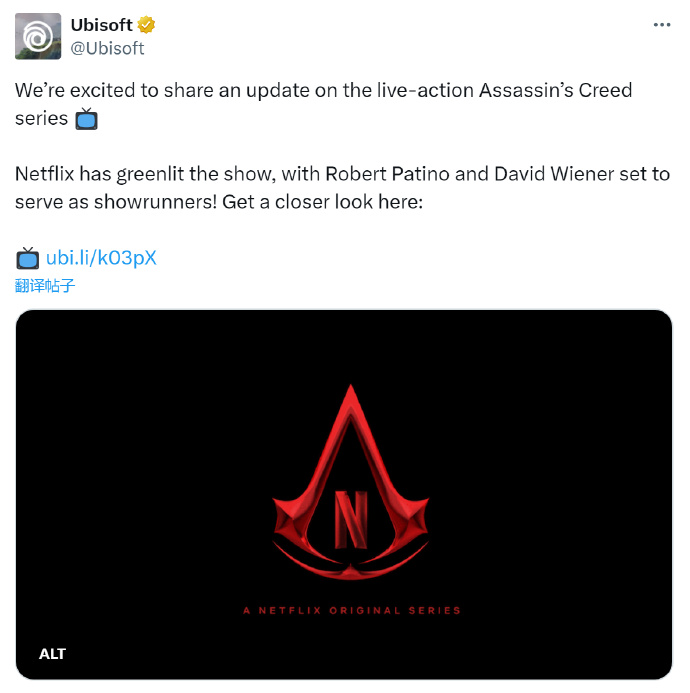The height and width of the screenshot is (693, 690).
Task: Select the Ubisoft display name
Action: pos(102,25)
